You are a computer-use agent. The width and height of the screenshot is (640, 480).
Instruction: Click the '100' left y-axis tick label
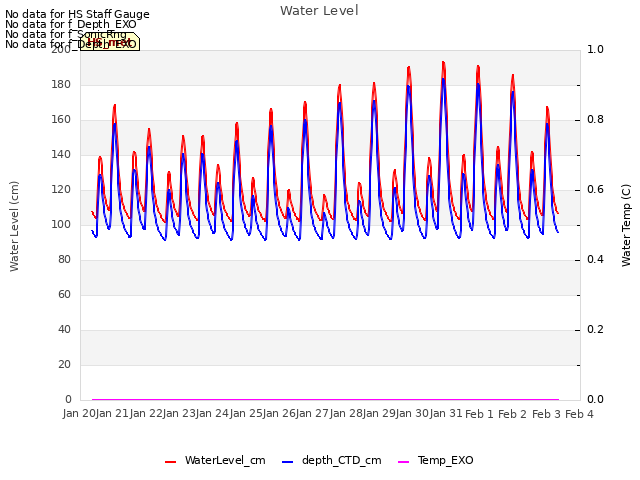[x=61, y=224]
